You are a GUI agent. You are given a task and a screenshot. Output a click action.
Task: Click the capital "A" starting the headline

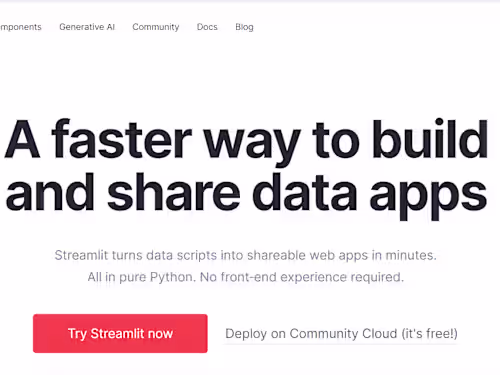coord(22,139)
